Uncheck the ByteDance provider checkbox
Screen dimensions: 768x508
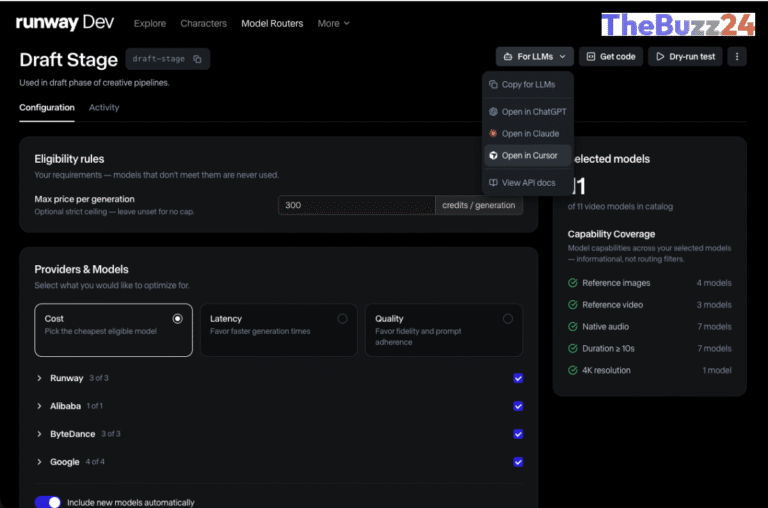tap(518, 434)
